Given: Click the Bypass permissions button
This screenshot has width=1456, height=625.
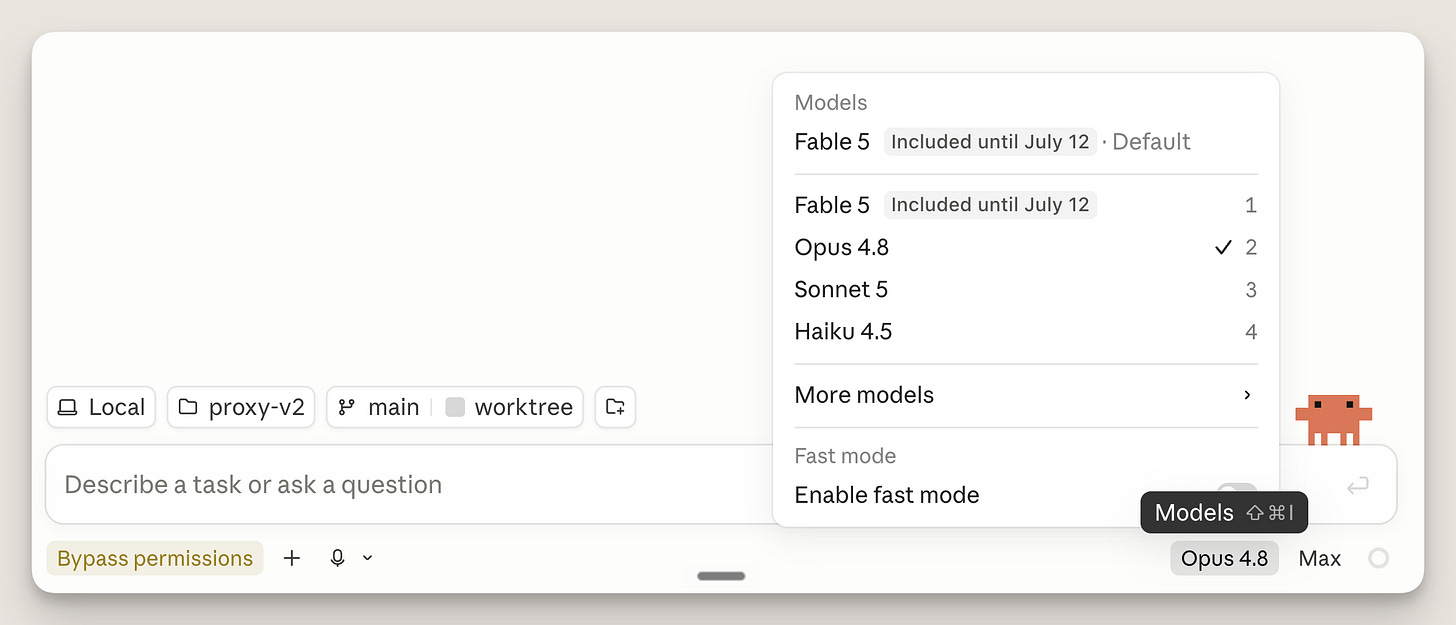Looking at the screenshot, I should pos(155,558).
